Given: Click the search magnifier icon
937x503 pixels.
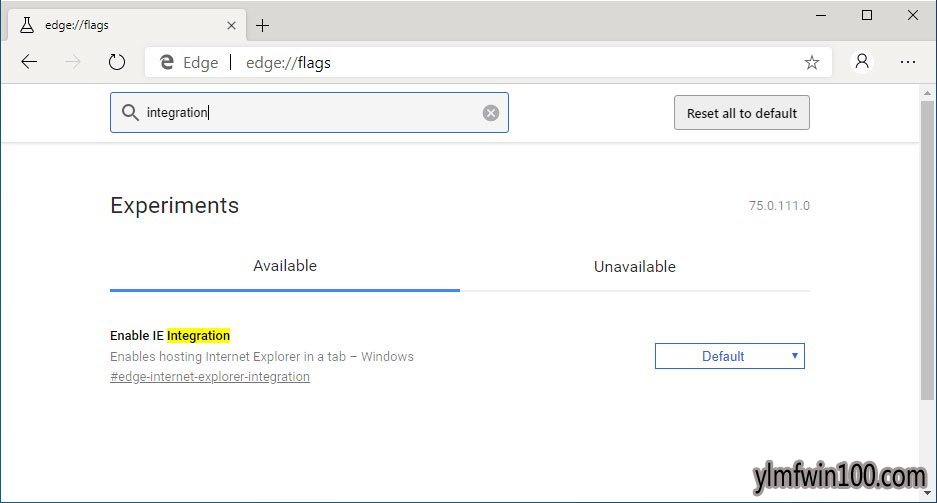Looking at the screenshot, I should pos(130,112).
